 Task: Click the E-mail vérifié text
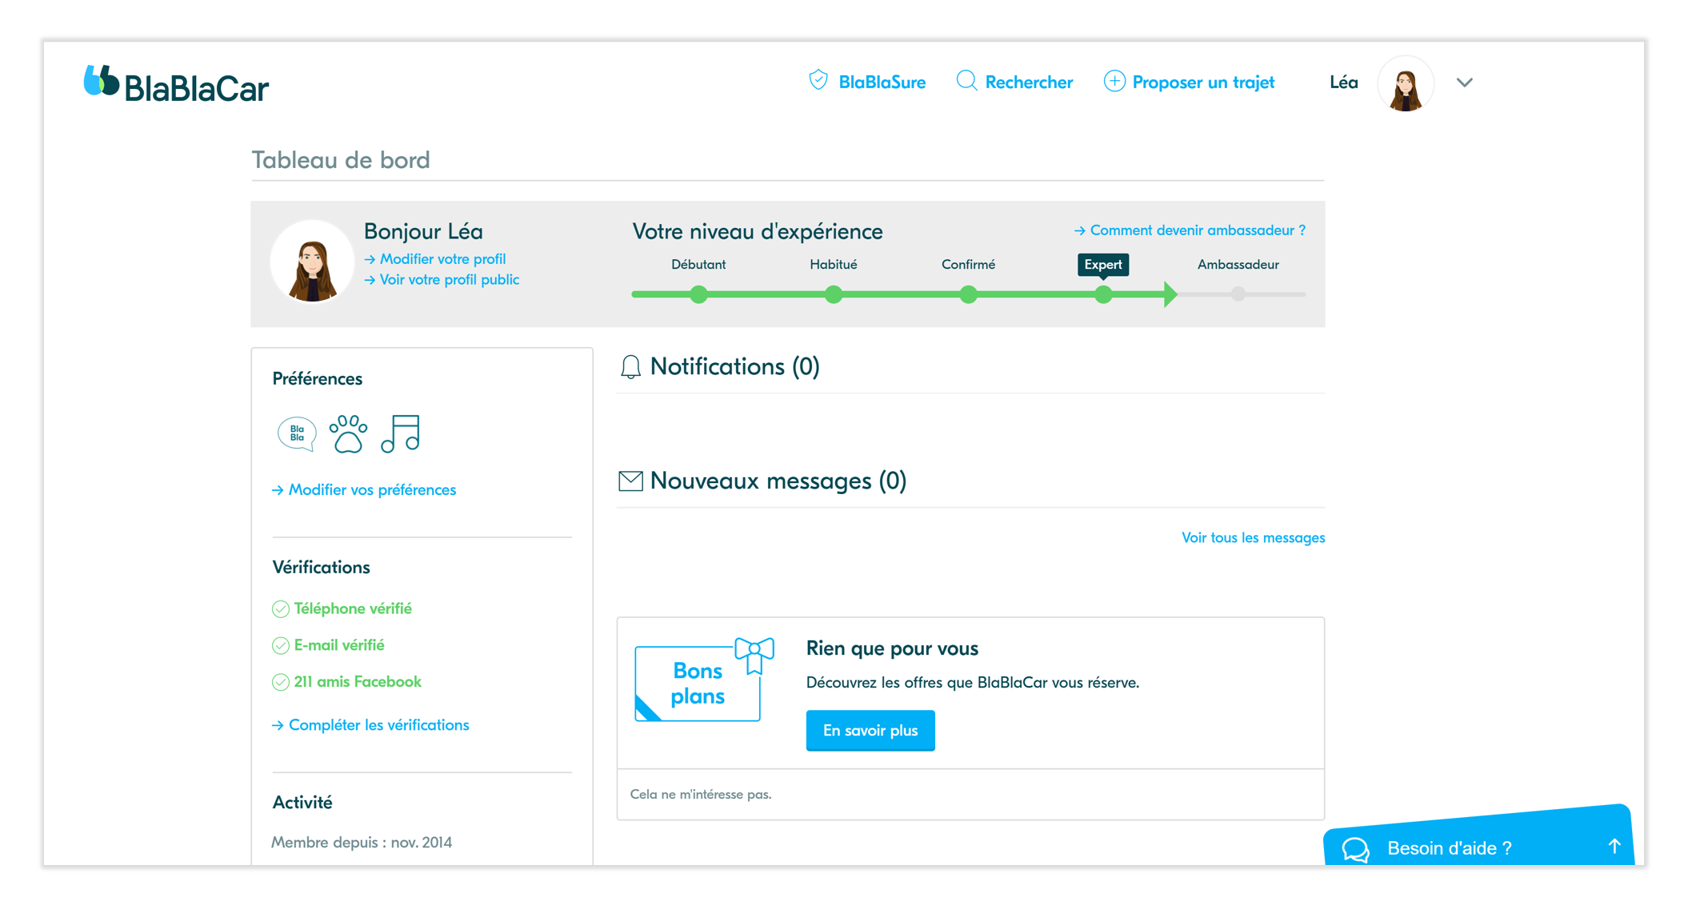[x=339, y=646]
